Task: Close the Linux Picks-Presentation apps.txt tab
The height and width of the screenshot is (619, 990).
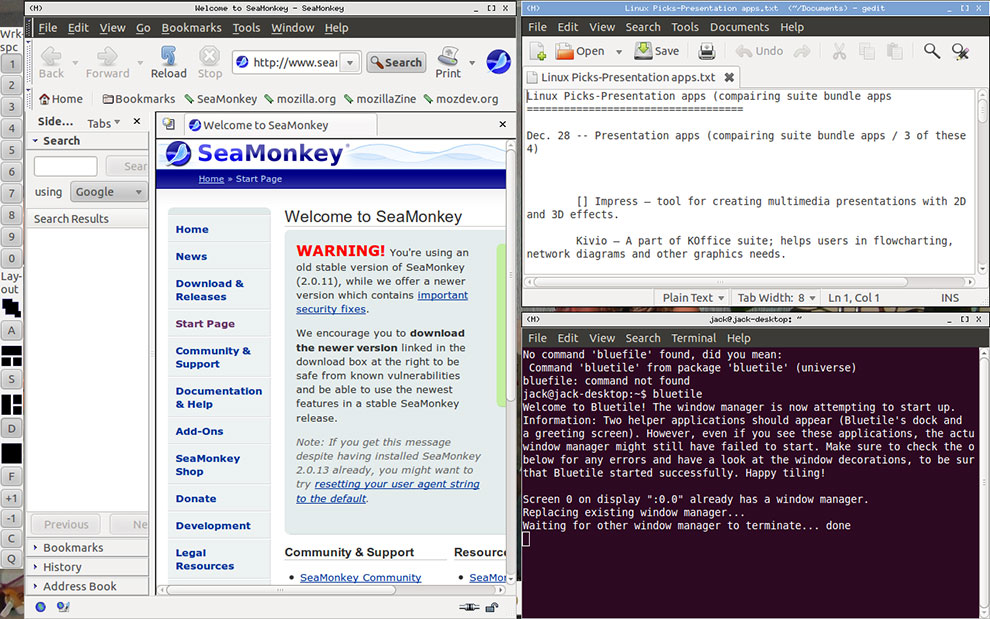Action: 729,77
